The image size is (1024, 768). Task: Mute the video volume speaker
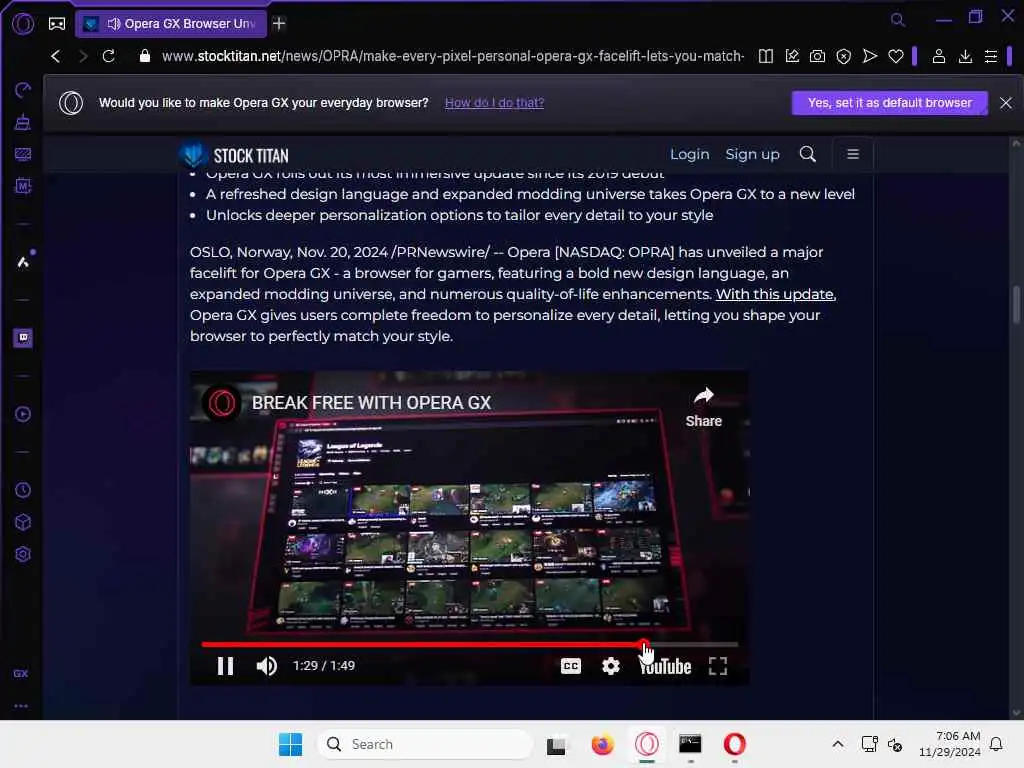pyautogui.click(x=266, y=665)
